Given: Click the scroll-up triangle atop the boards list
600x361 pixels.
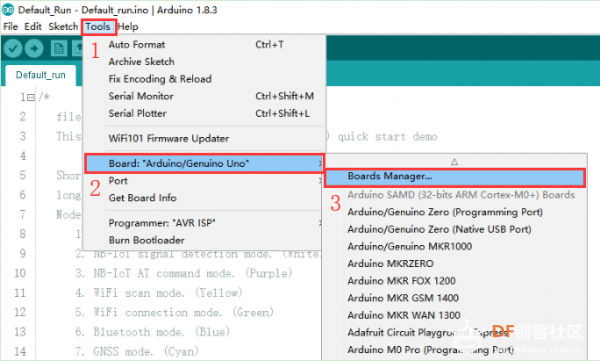Looking at the screenshot, I should [x=454, y=162].
